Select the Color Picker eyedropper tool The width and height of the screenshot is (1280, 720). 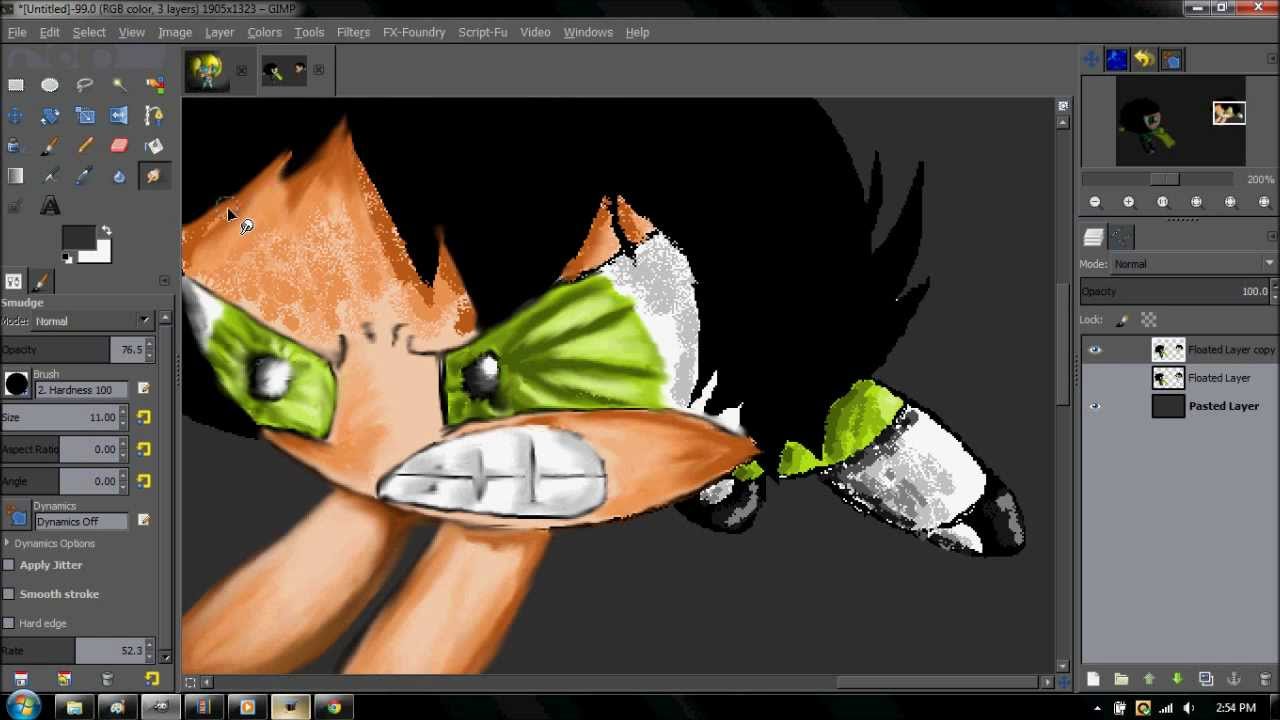pos(85,176)
